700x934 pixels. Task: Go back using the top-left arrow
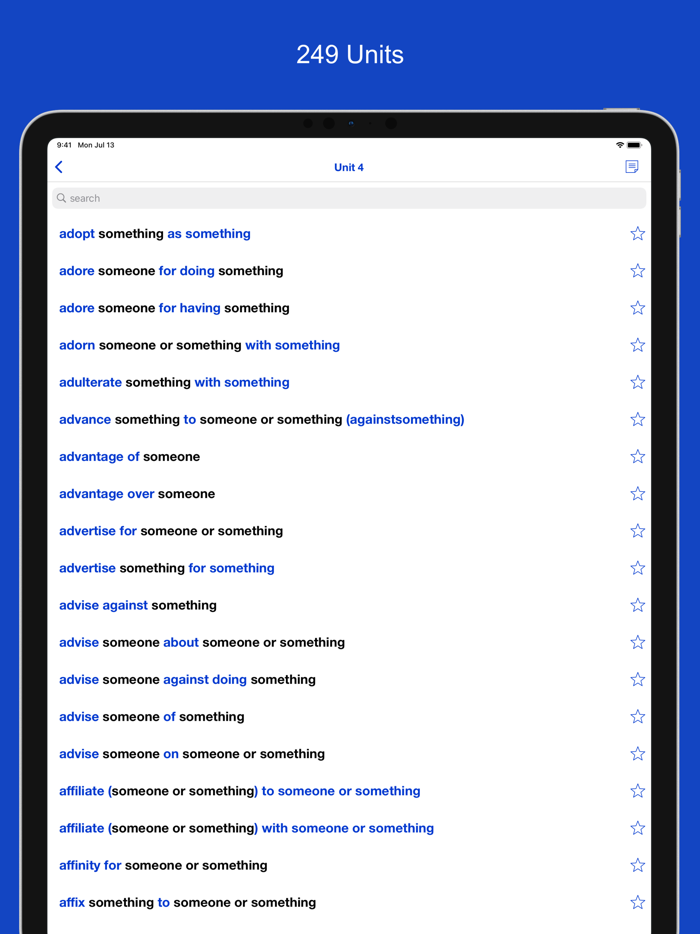point(59,167)
